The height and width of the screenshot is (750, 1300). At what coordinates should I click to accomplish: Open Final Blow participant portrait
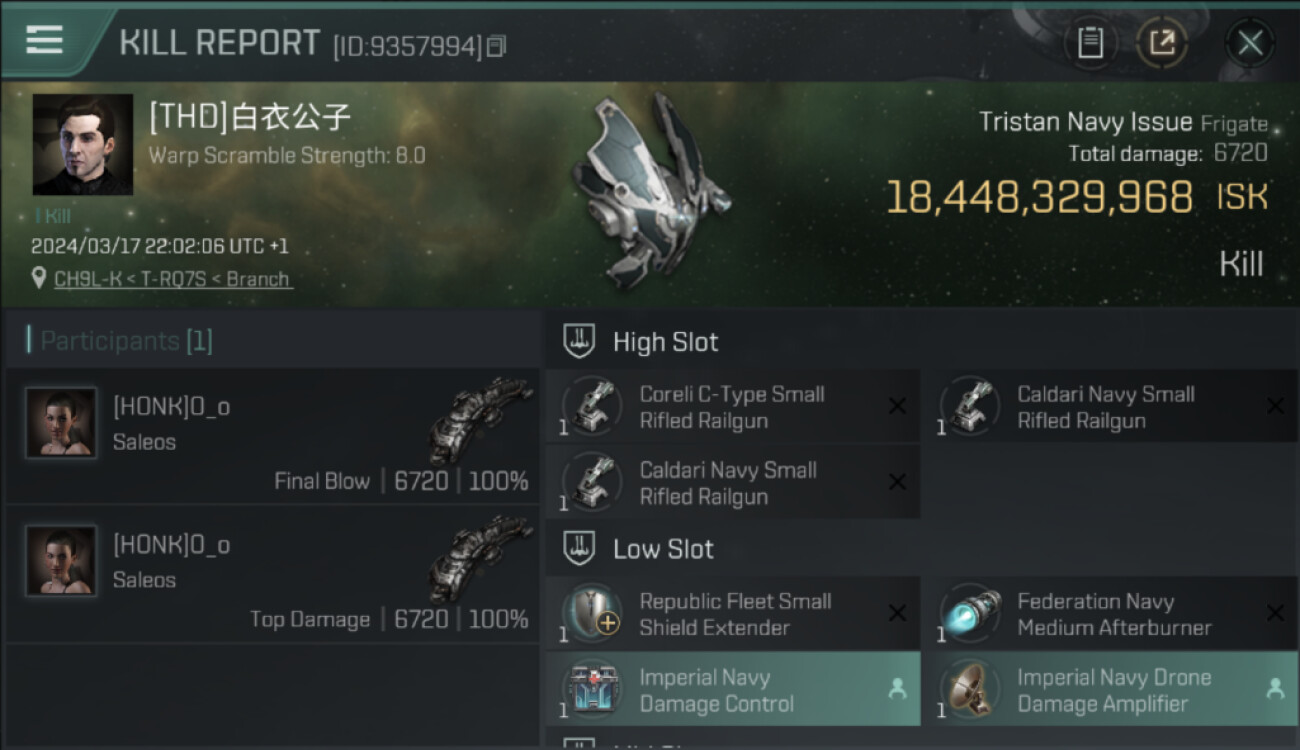point(61,424)
